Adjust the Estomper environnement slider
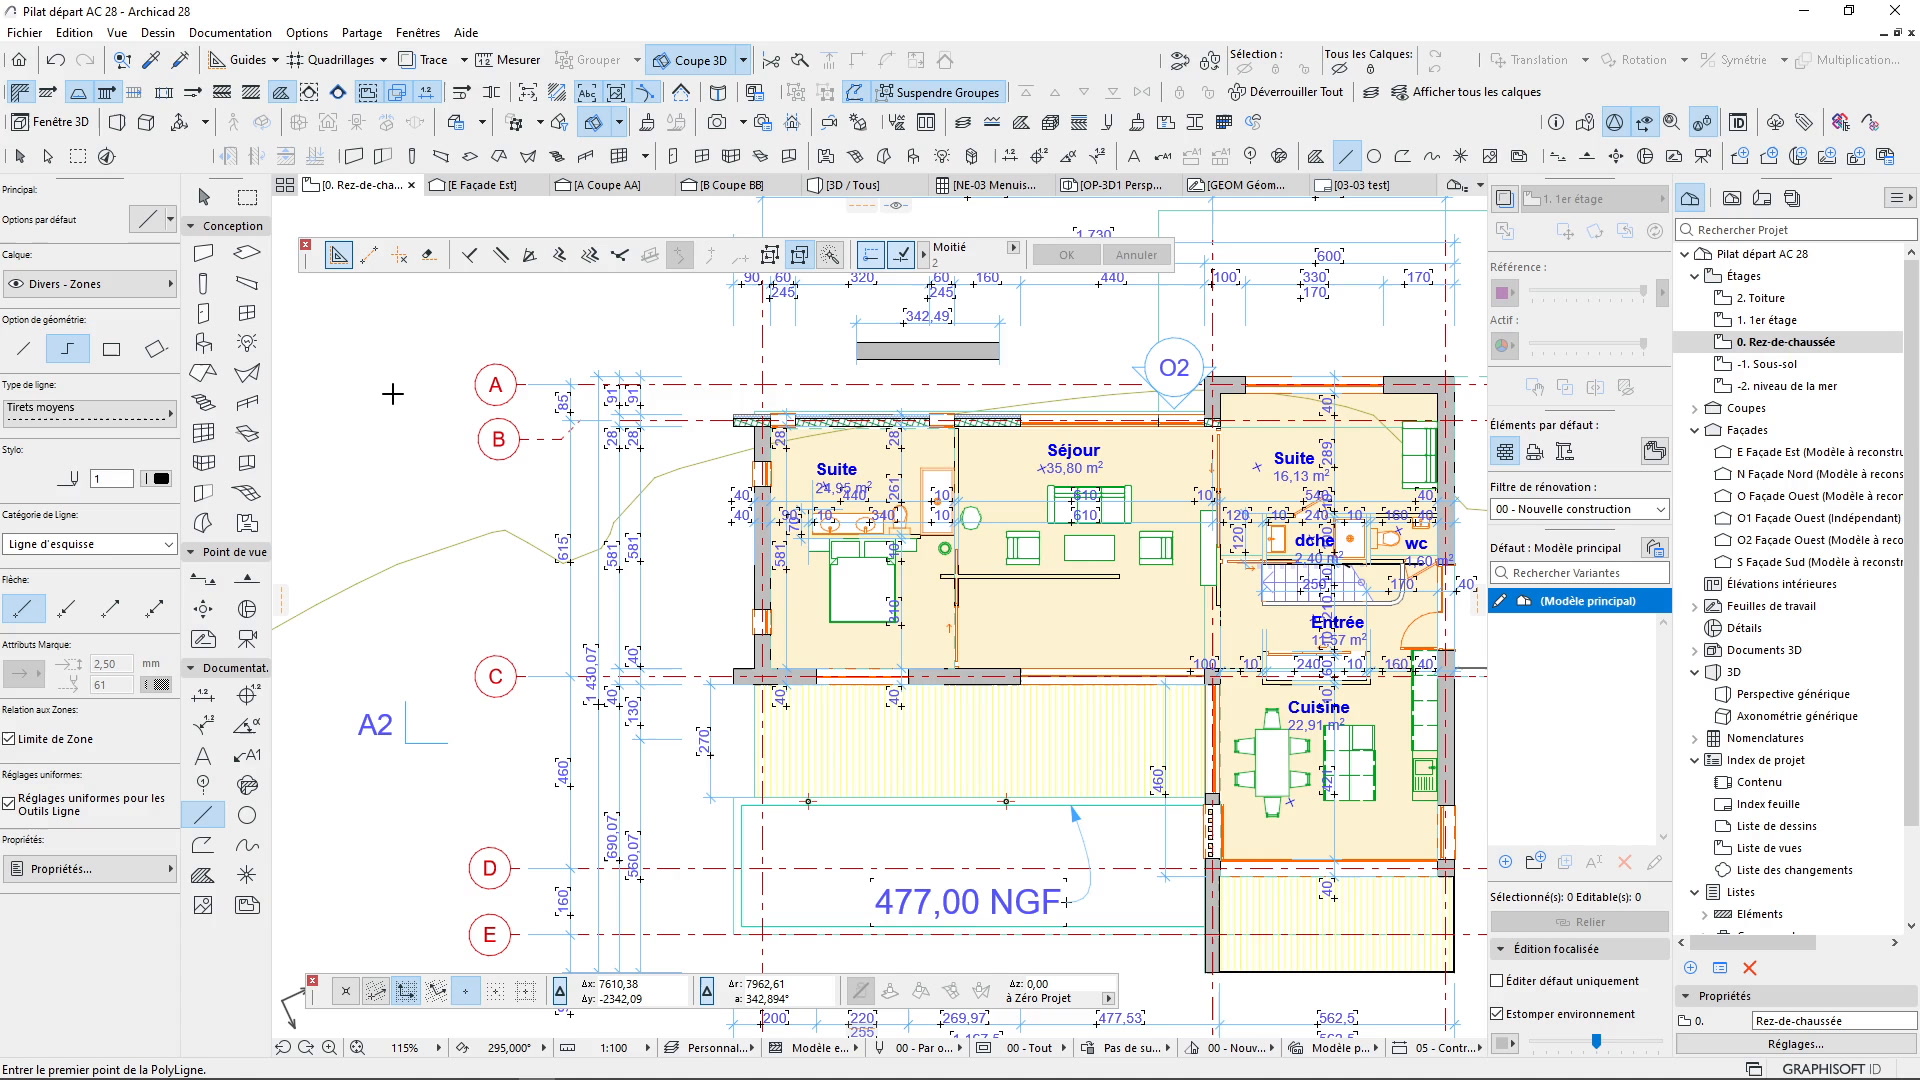This screenshot has height=1080, width=1920. [1596, 1042]
